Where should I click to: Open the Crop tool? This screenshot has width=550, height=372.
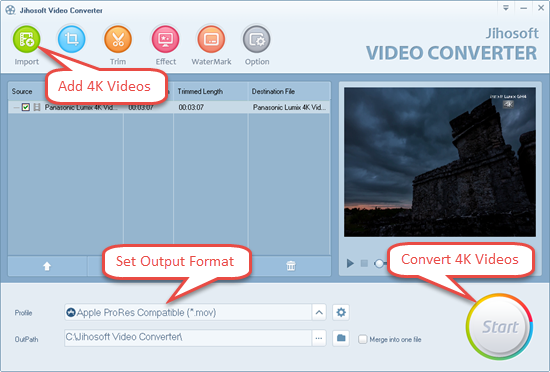(x=72, y=39)
